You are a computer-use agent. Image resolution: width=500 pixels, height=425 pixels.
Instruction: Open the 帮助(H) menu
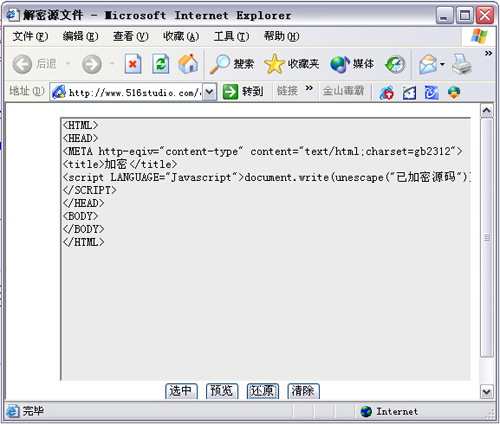coord(281,36)
